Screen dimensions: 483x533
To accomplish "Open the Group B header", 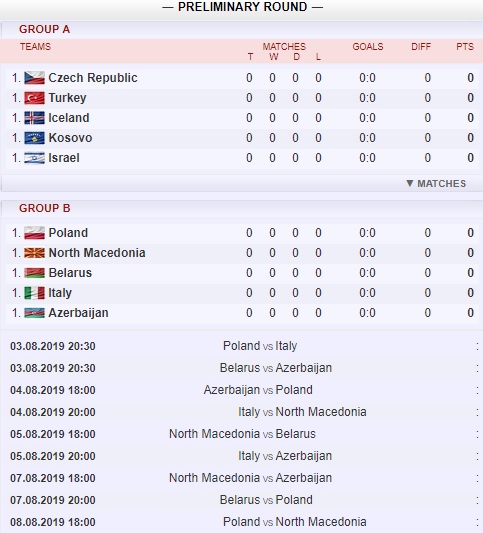I will 45,208.
